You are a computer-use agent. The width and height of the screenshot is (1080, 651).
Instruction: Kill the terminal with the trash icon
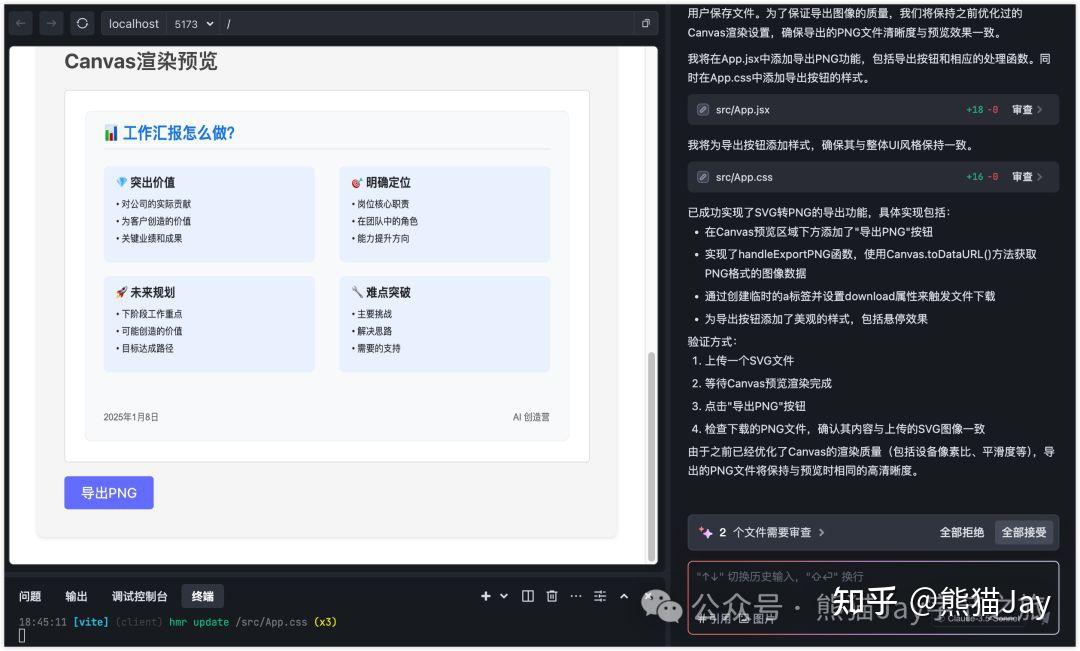click(551, 596)
